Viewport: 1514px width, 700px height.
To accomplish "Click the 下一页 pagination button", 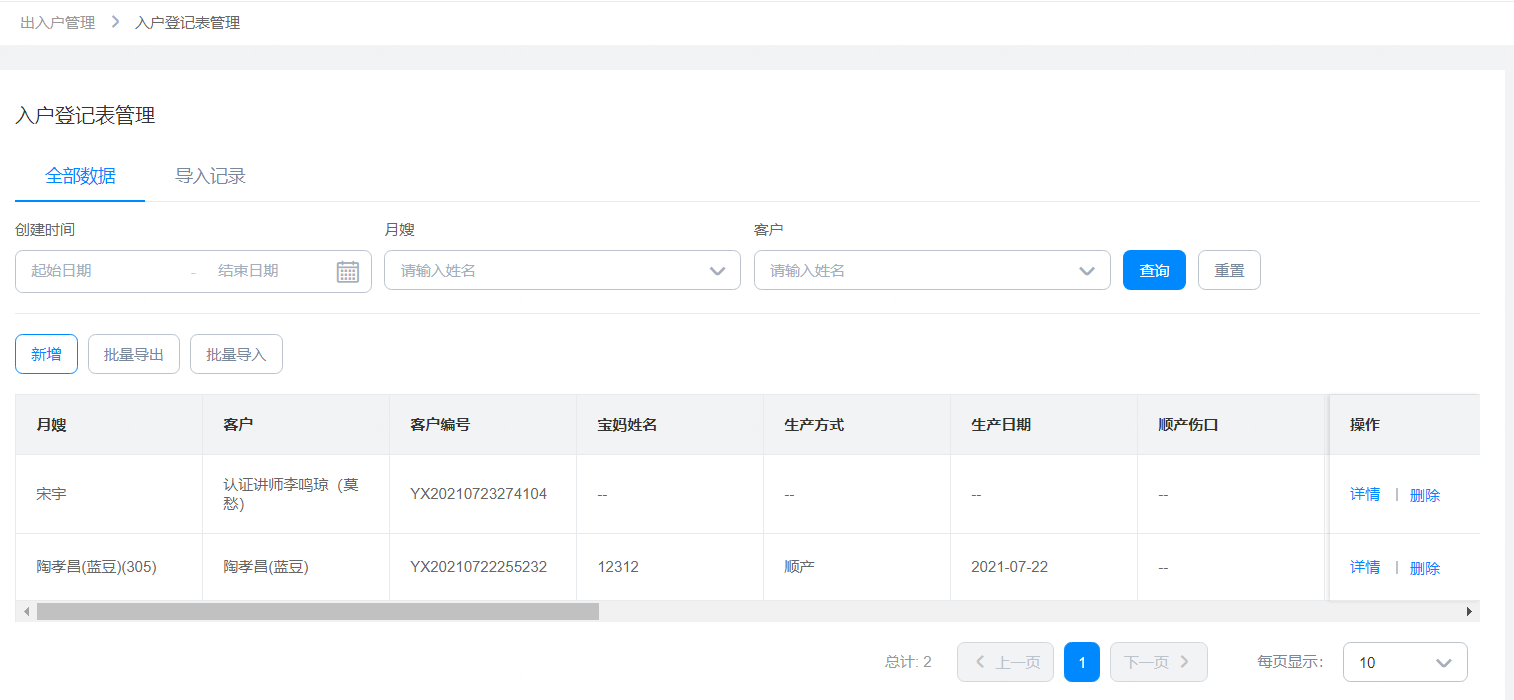I will [x=1159, y=662].
